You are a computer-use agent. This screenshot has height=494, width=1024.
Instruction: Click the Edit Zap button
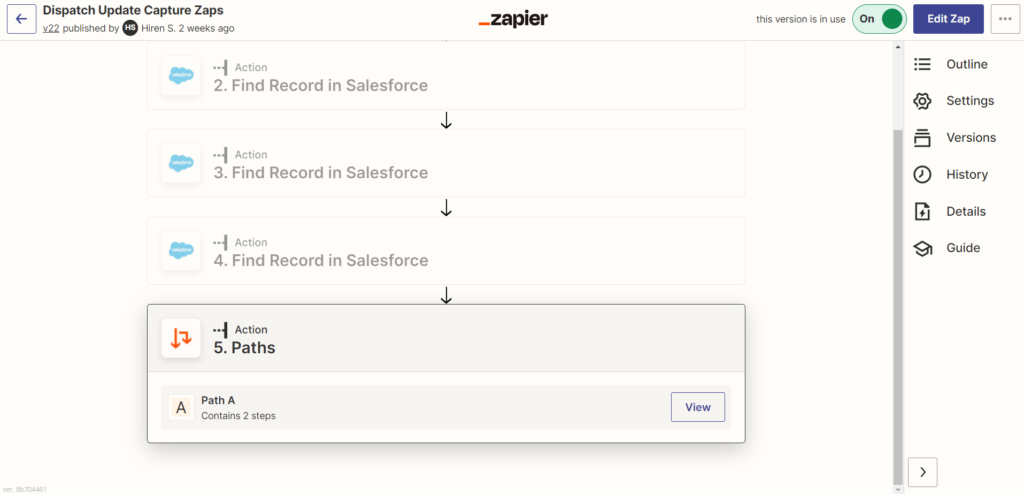948,19
